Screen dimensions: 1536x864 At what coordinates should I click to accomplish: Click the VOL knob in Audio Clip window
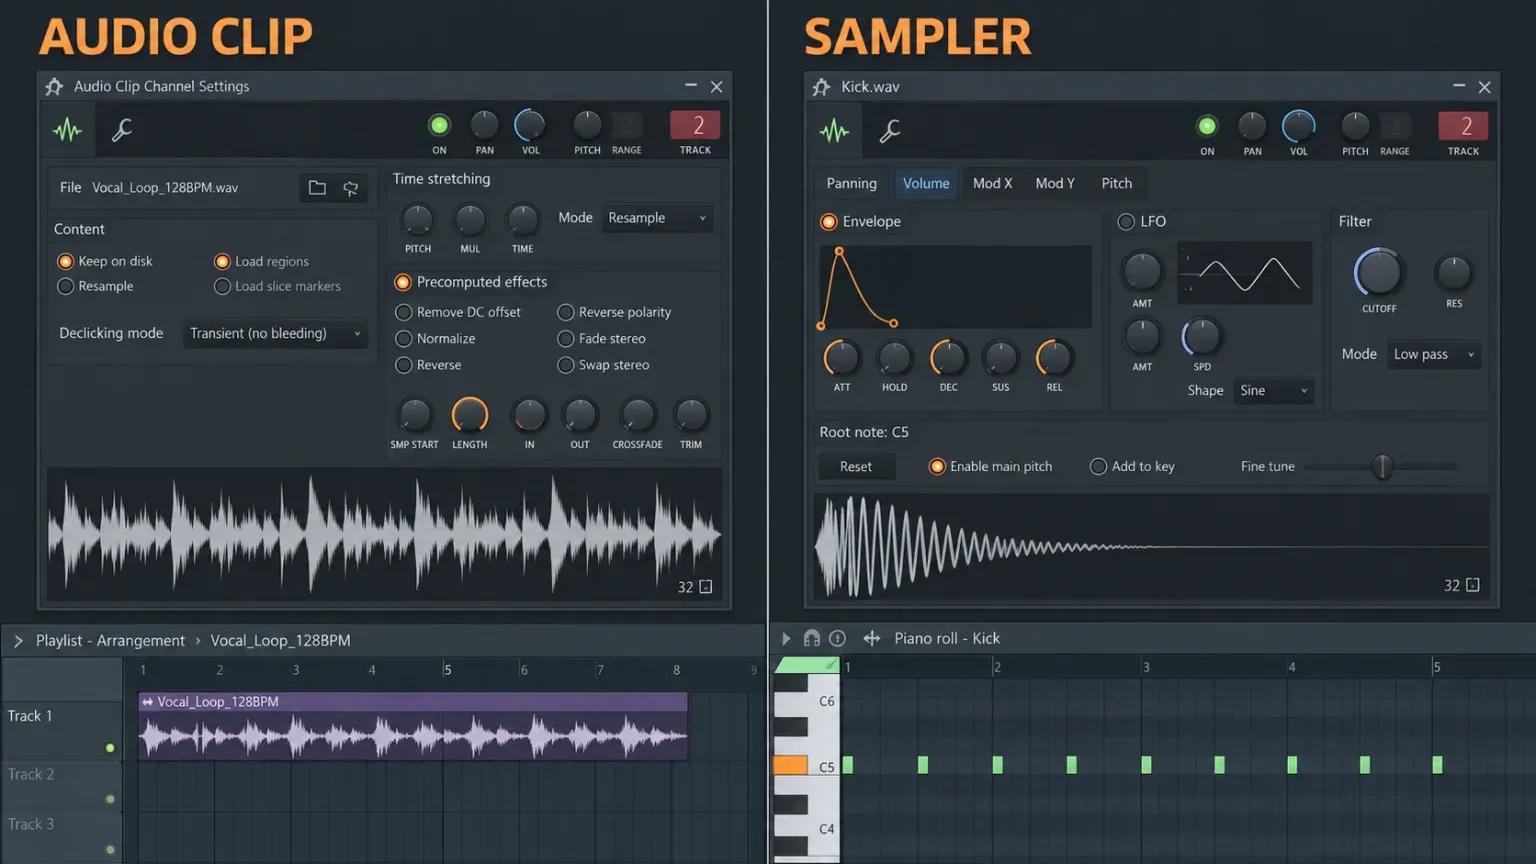pyautogui.click(x=530, y=125)
